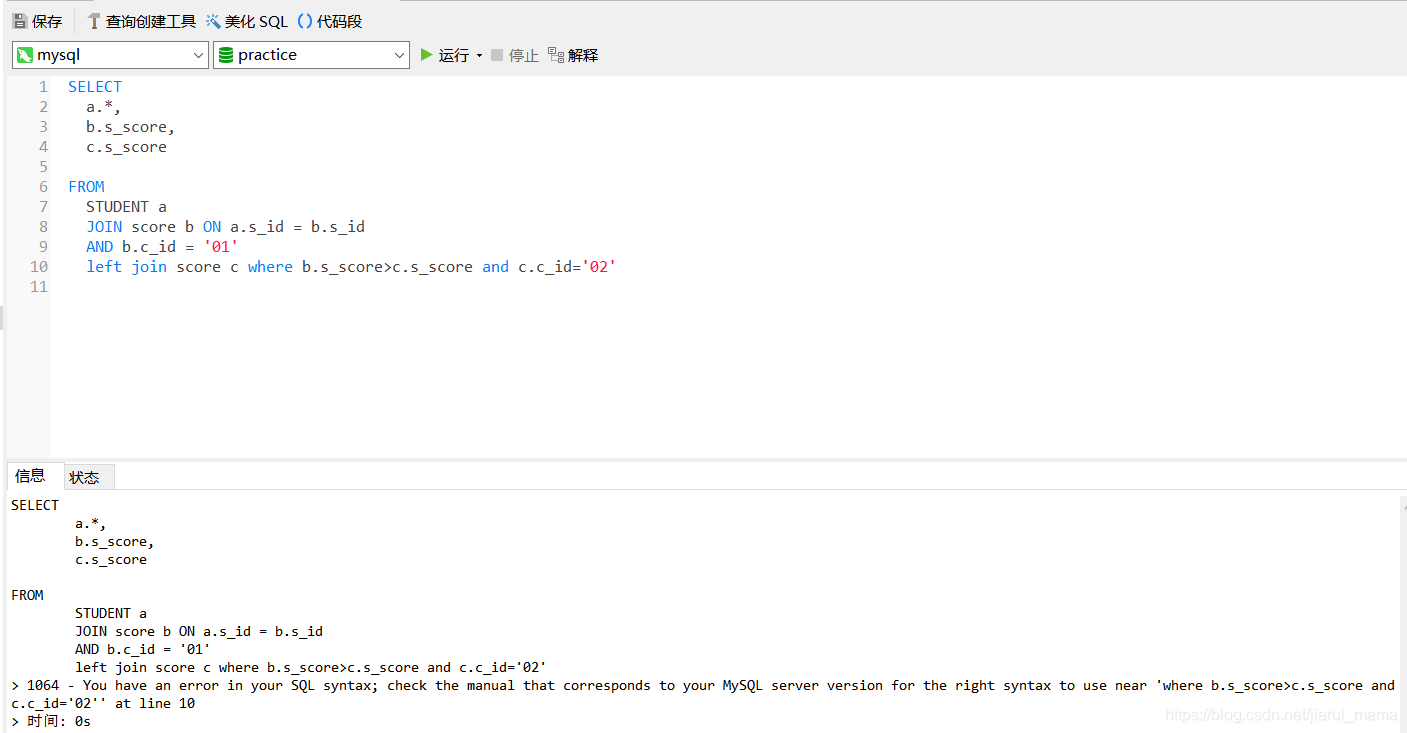
Task: Click line number 11 in the gutter
Action: tap(39, 287)
